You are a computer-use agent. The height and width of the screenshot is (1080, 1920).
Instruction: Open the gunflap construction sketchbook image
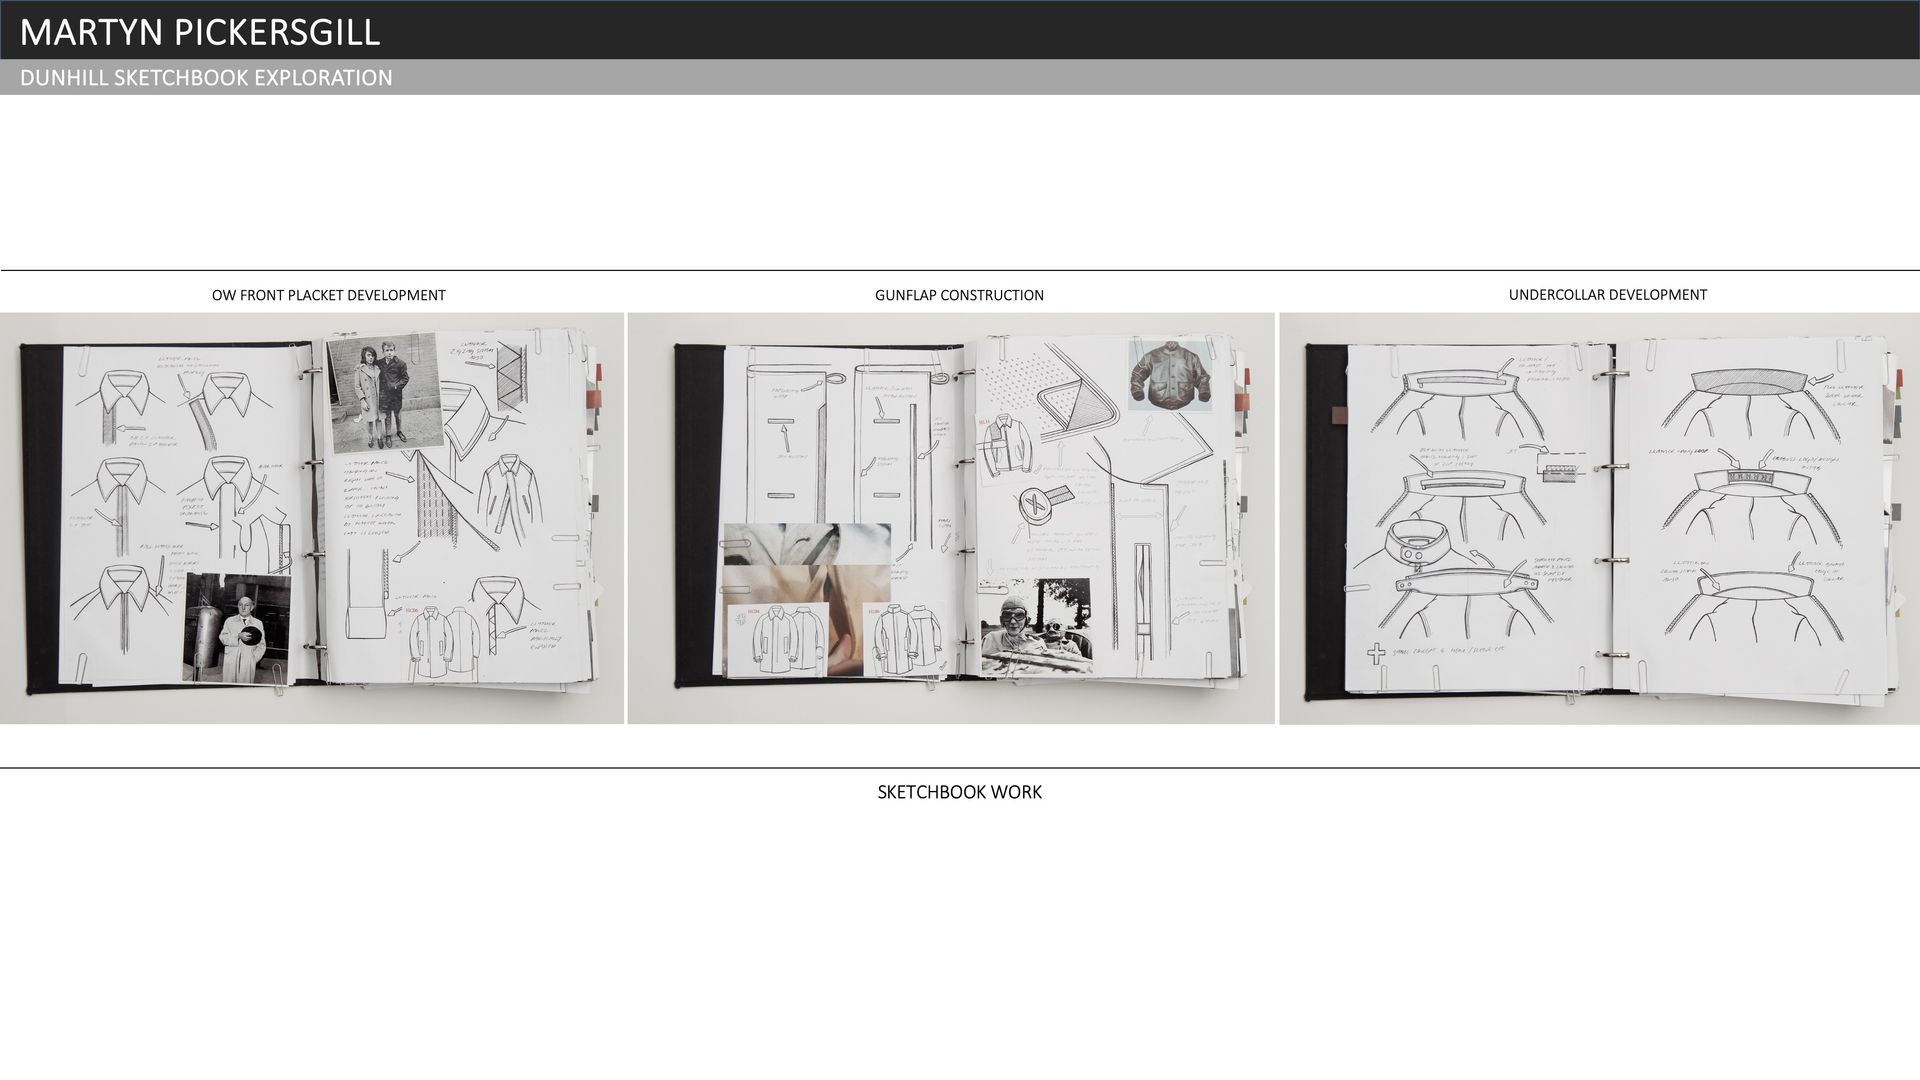pyautogui.click(x=950, y=518)
